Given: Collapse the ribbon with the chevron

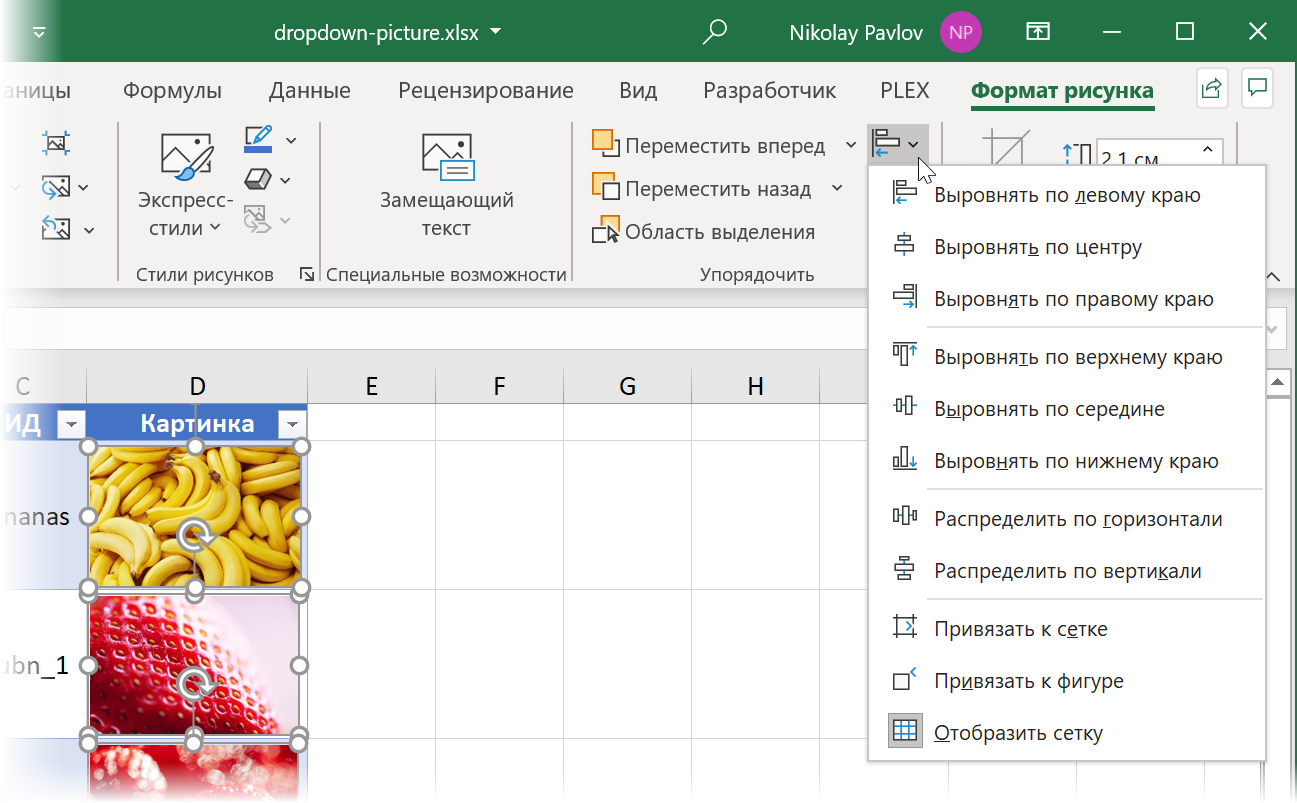Looking at the screenshot, I should [1274, 276].
